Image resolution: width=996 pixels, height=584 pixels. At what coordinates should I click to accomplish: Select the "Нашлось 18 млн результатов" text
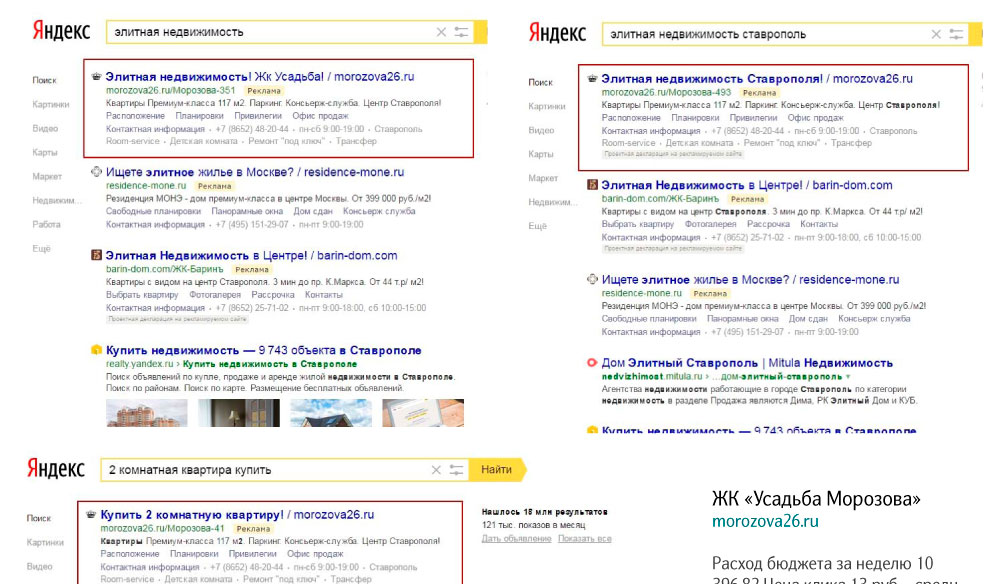(x=544, y=512)
